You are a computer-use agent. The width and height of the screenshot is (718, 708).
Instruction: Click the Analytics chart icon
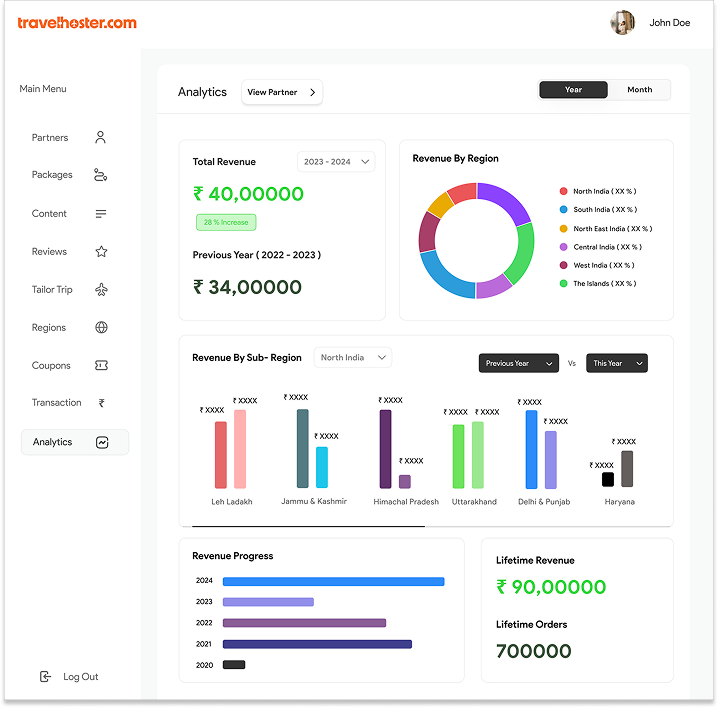pos(102,442)
